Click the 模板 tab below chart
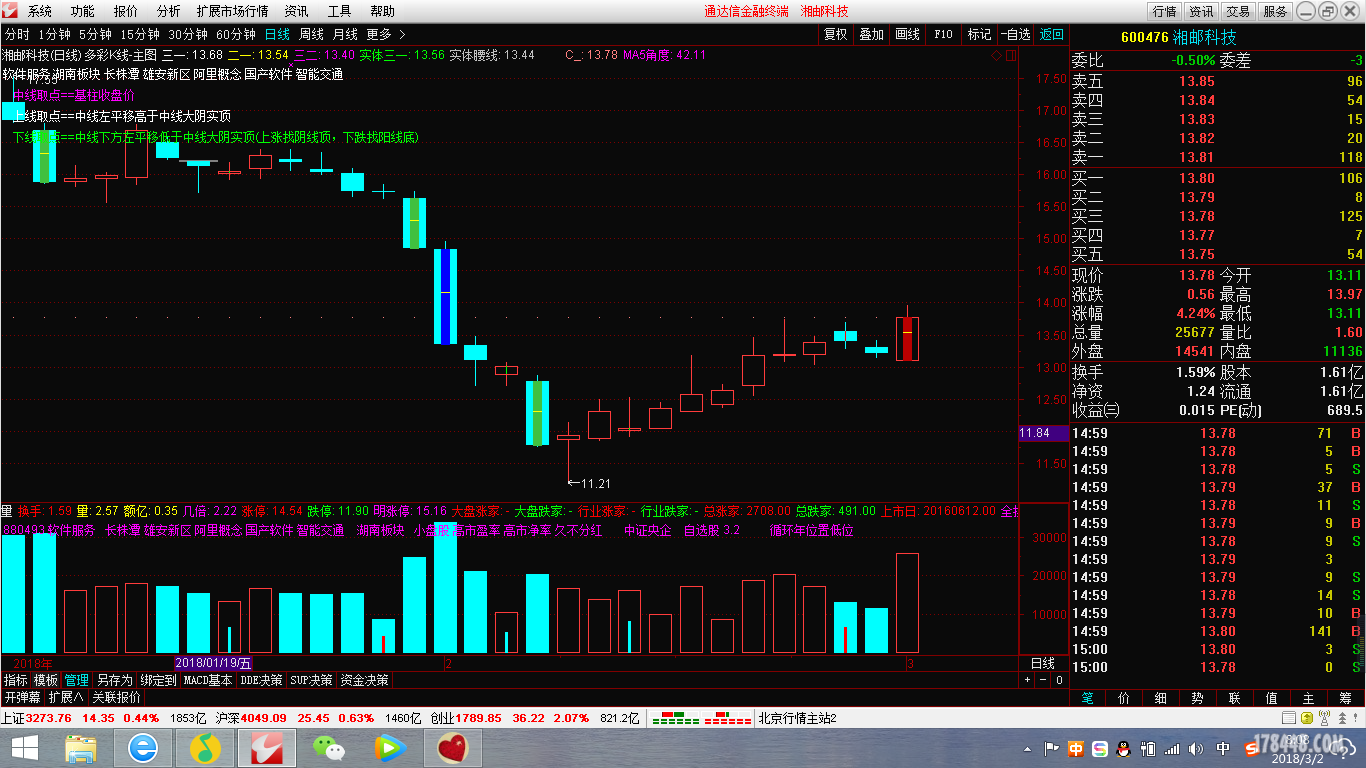 click(46, 680)
